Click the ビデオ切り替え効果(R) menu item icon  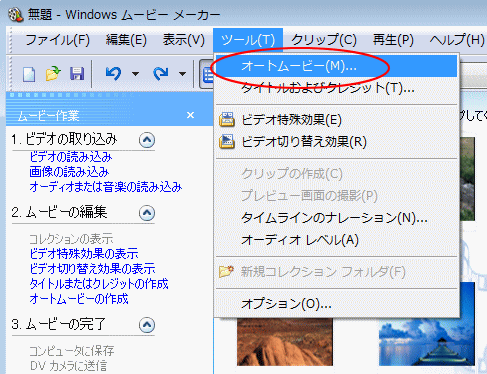(x=227, y=141)
